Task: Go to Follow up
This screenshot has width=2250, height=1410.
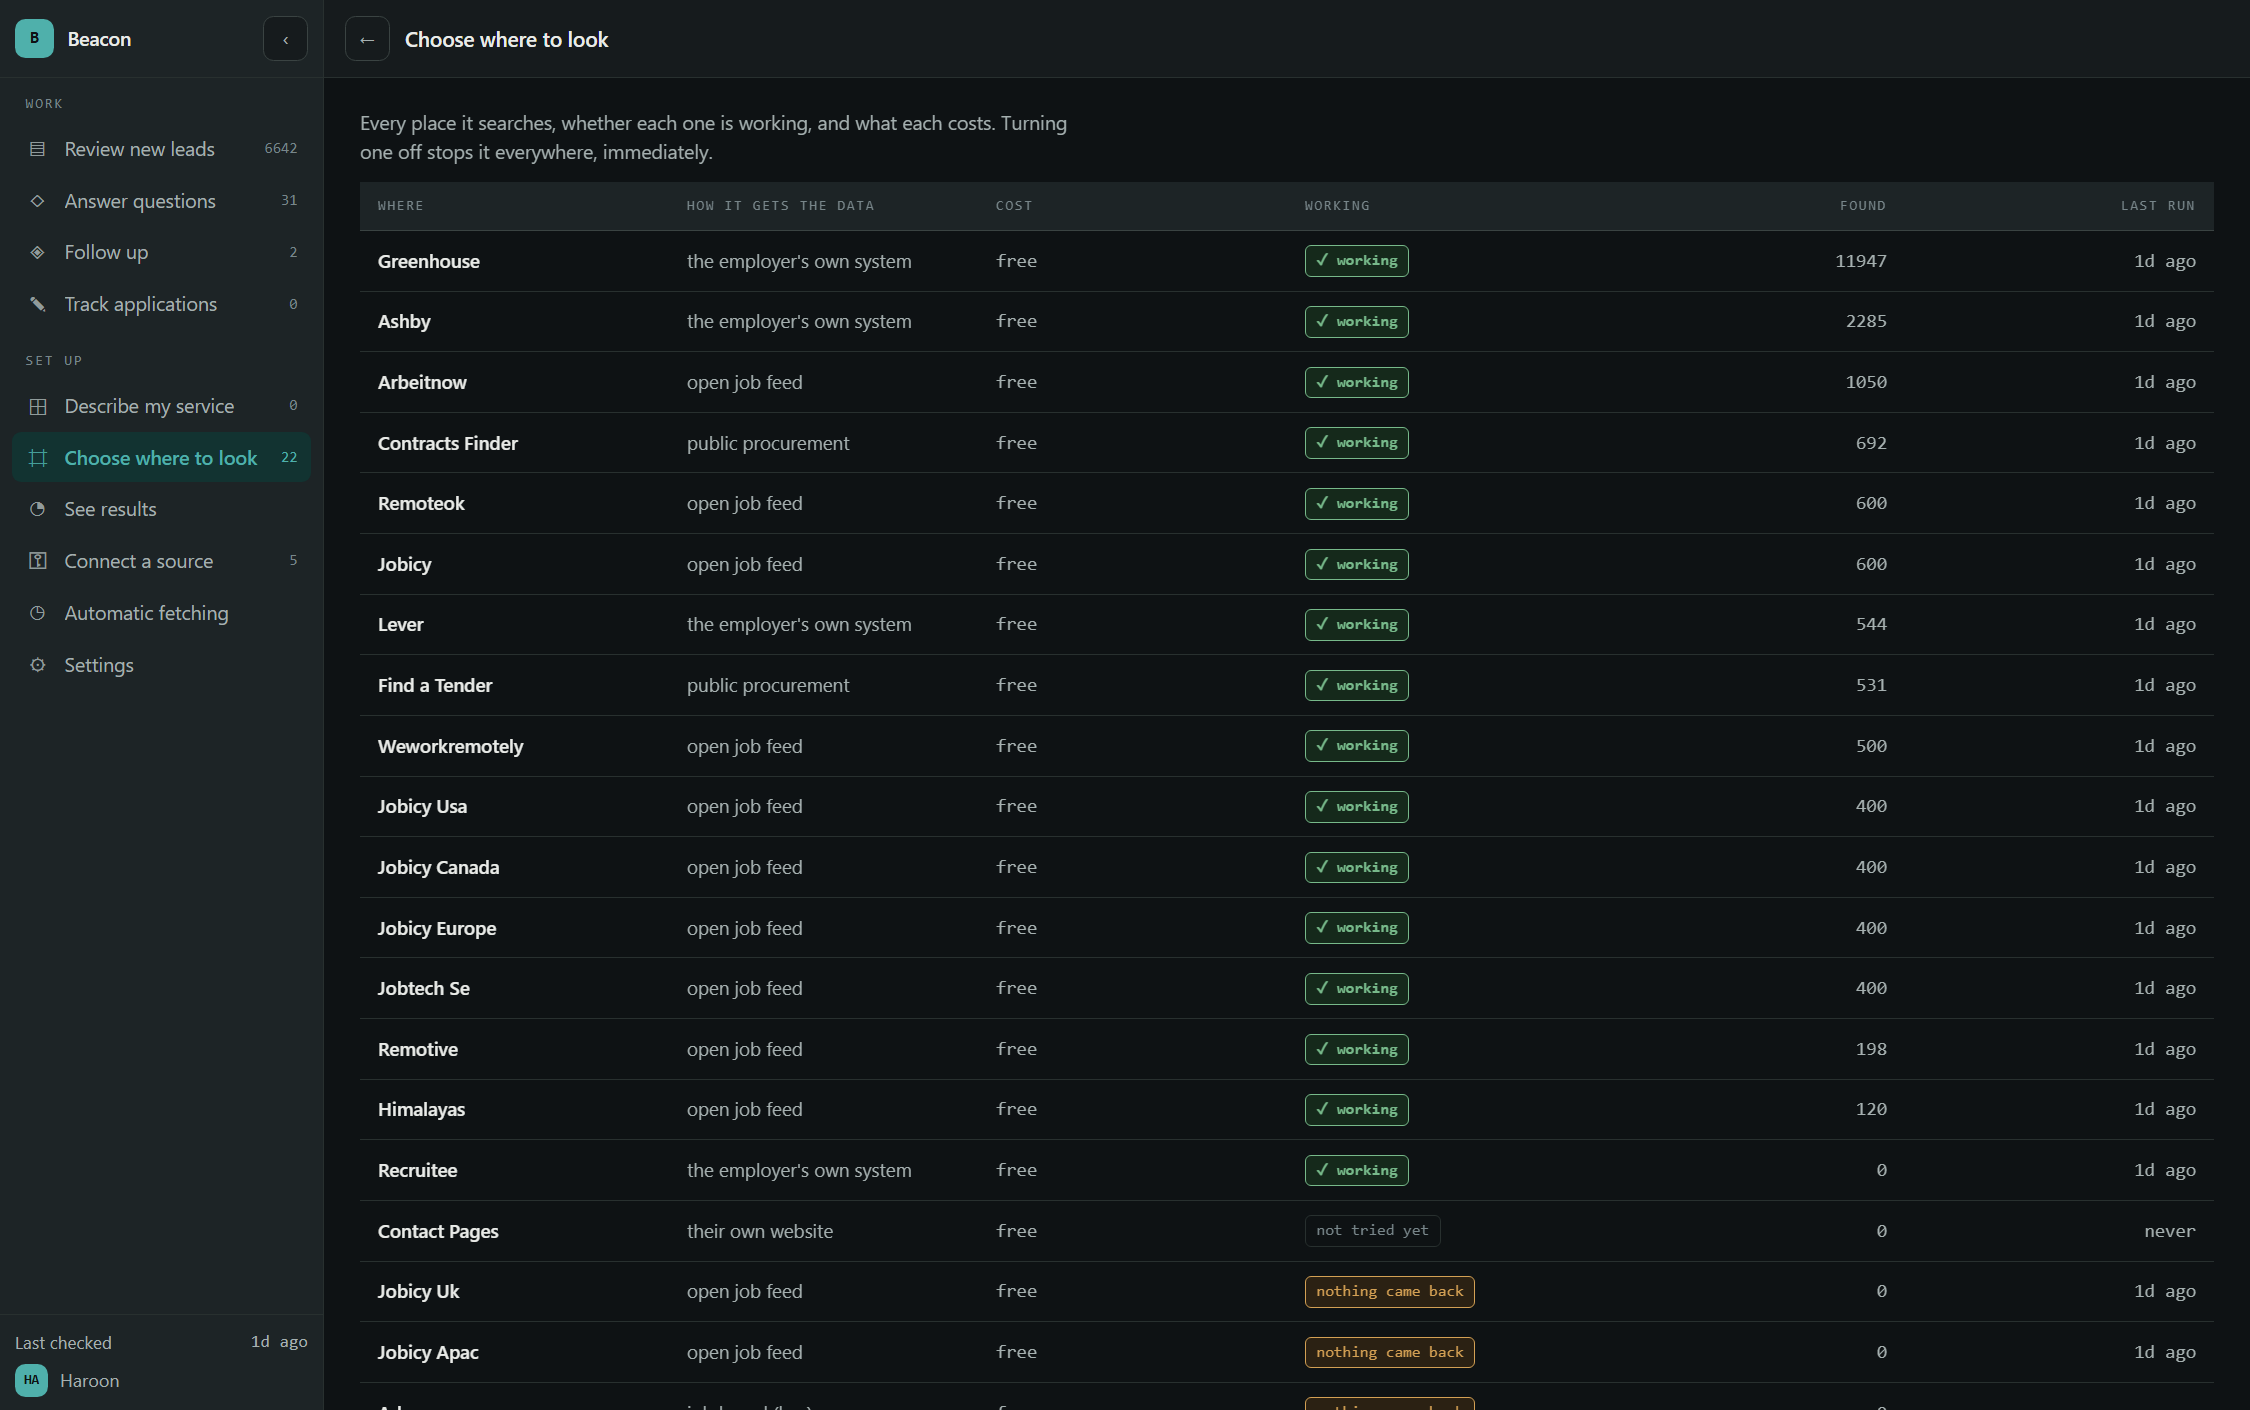Action: [161, 252]
